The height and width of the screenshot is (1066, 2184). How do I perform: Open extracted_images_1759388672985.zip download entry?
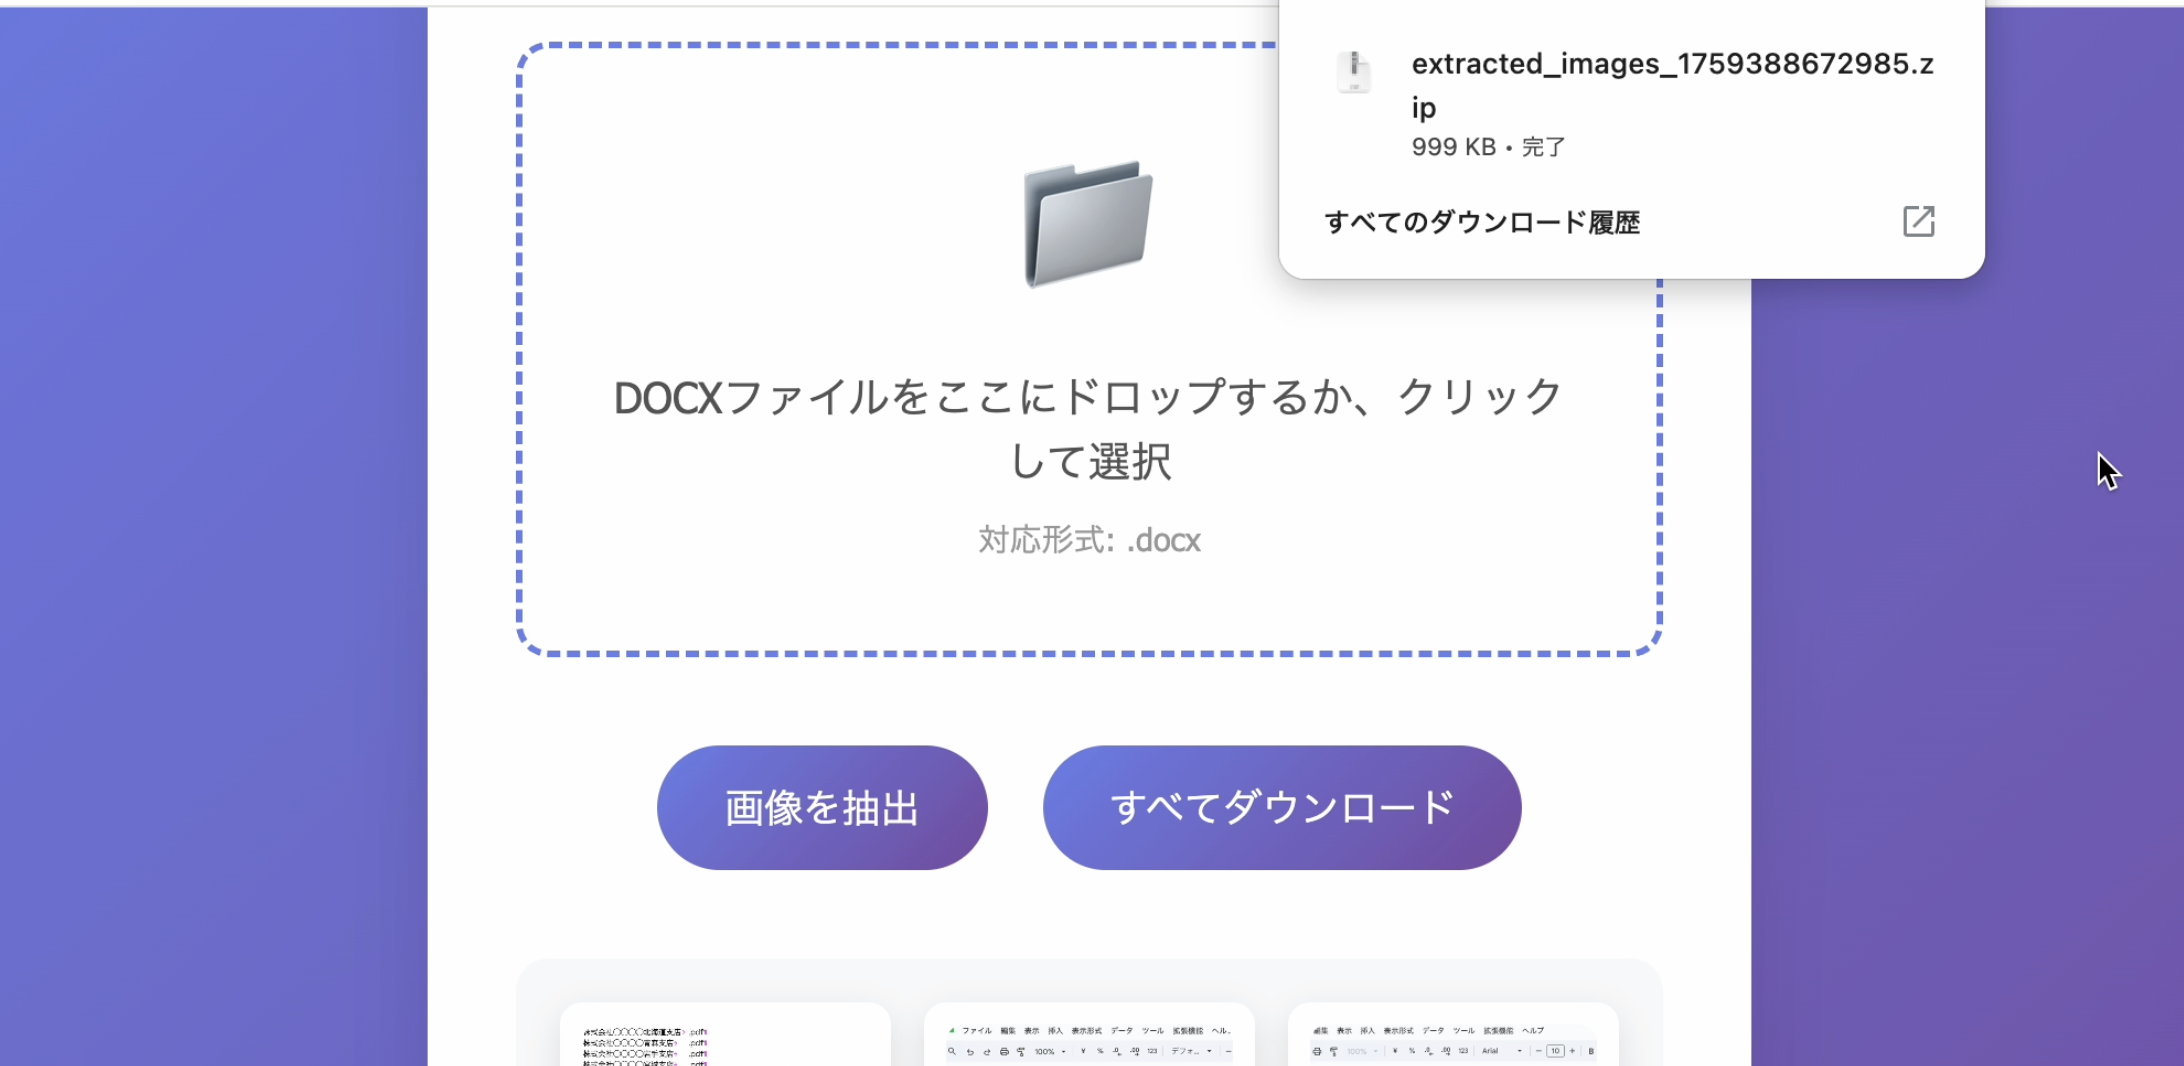point(1671,85)
